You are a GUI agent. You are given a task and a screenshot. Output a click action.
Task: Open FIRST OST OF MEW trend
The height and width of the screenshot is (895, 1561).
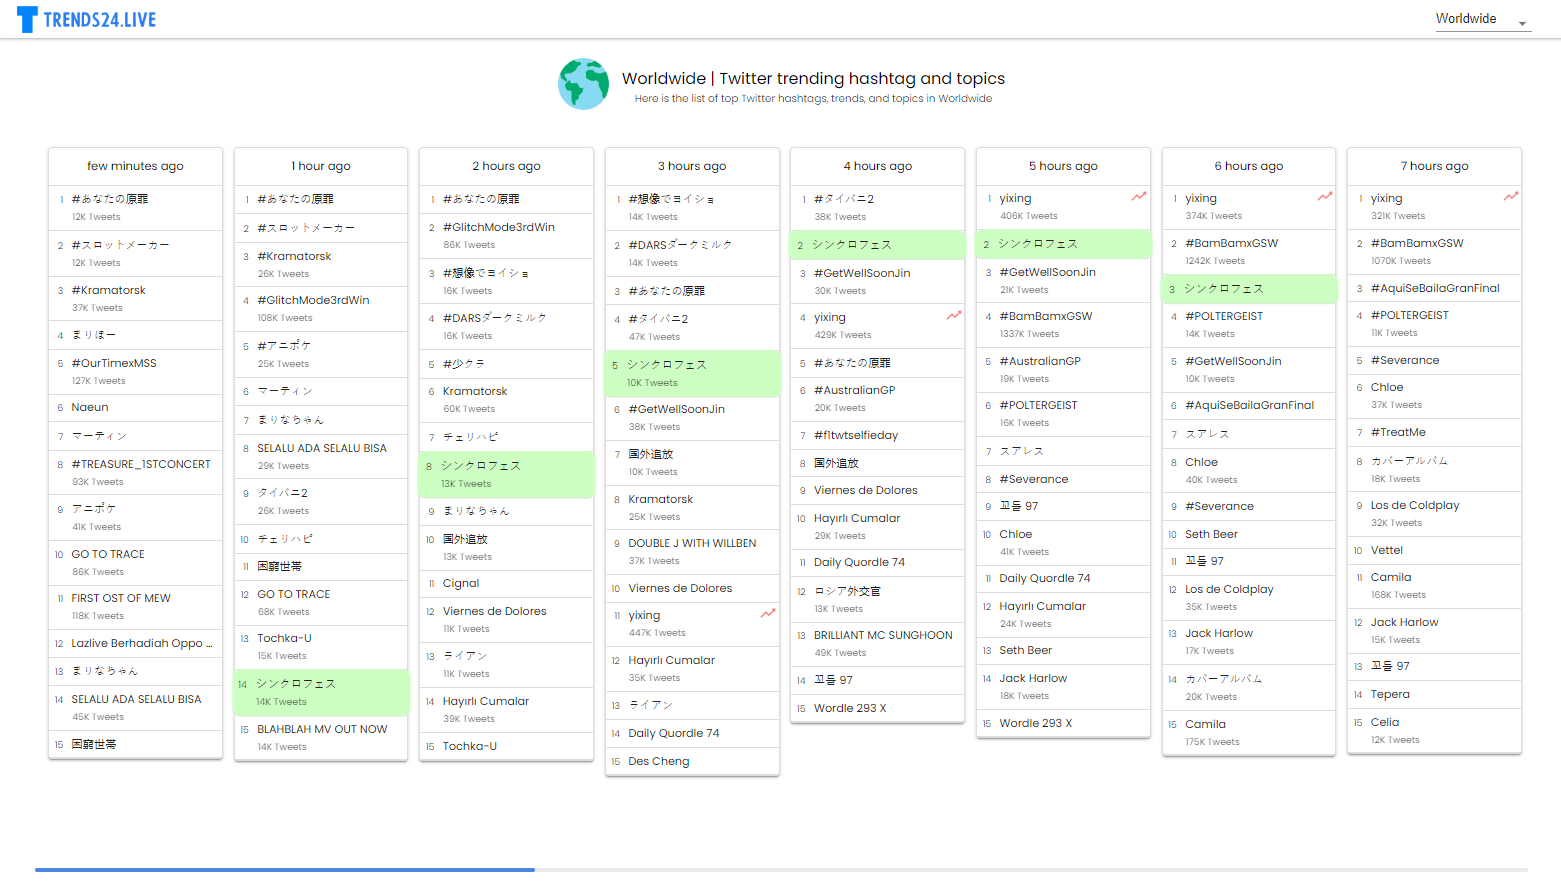(x=121, y=598)
